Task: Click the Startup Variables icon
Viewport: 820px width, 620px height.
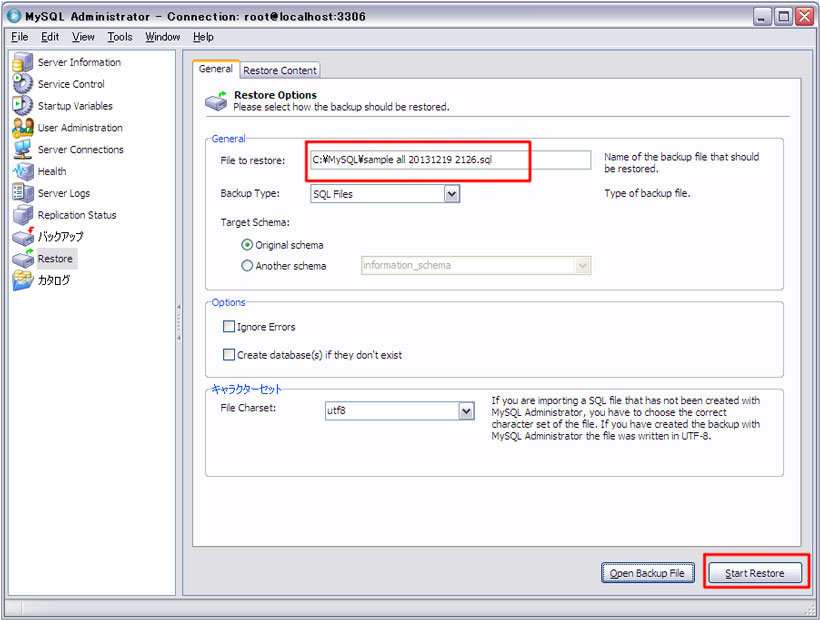Action: coord(22,106)
